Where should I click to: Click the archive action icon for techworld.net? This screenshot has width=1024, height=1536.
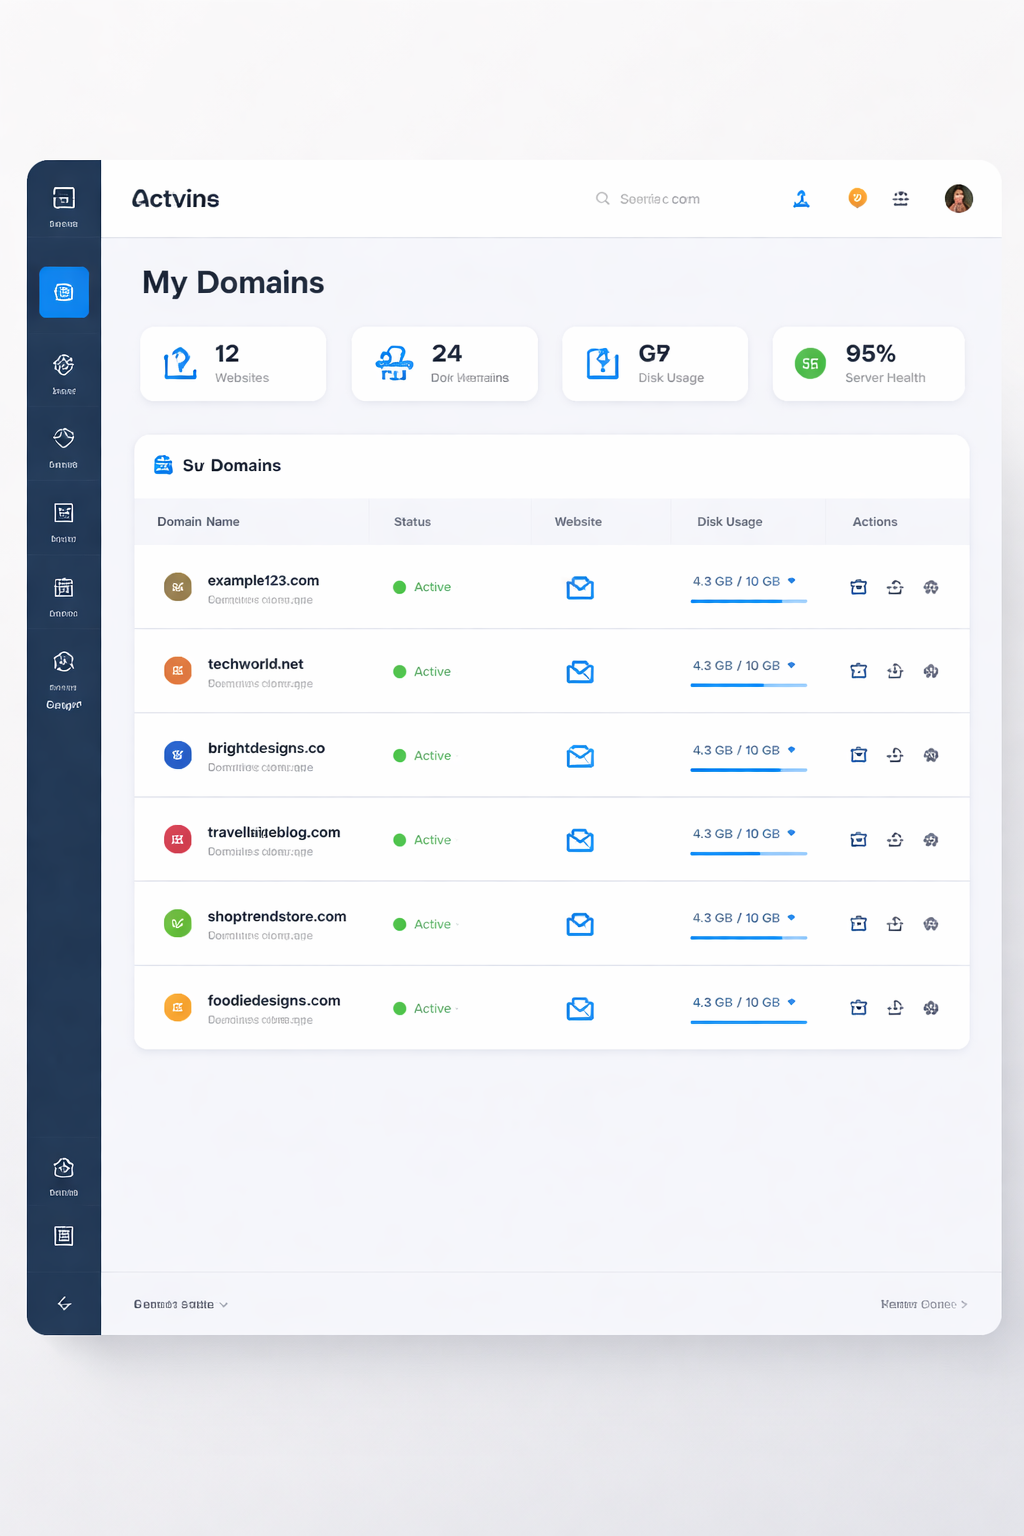click(x=858, y=671)
